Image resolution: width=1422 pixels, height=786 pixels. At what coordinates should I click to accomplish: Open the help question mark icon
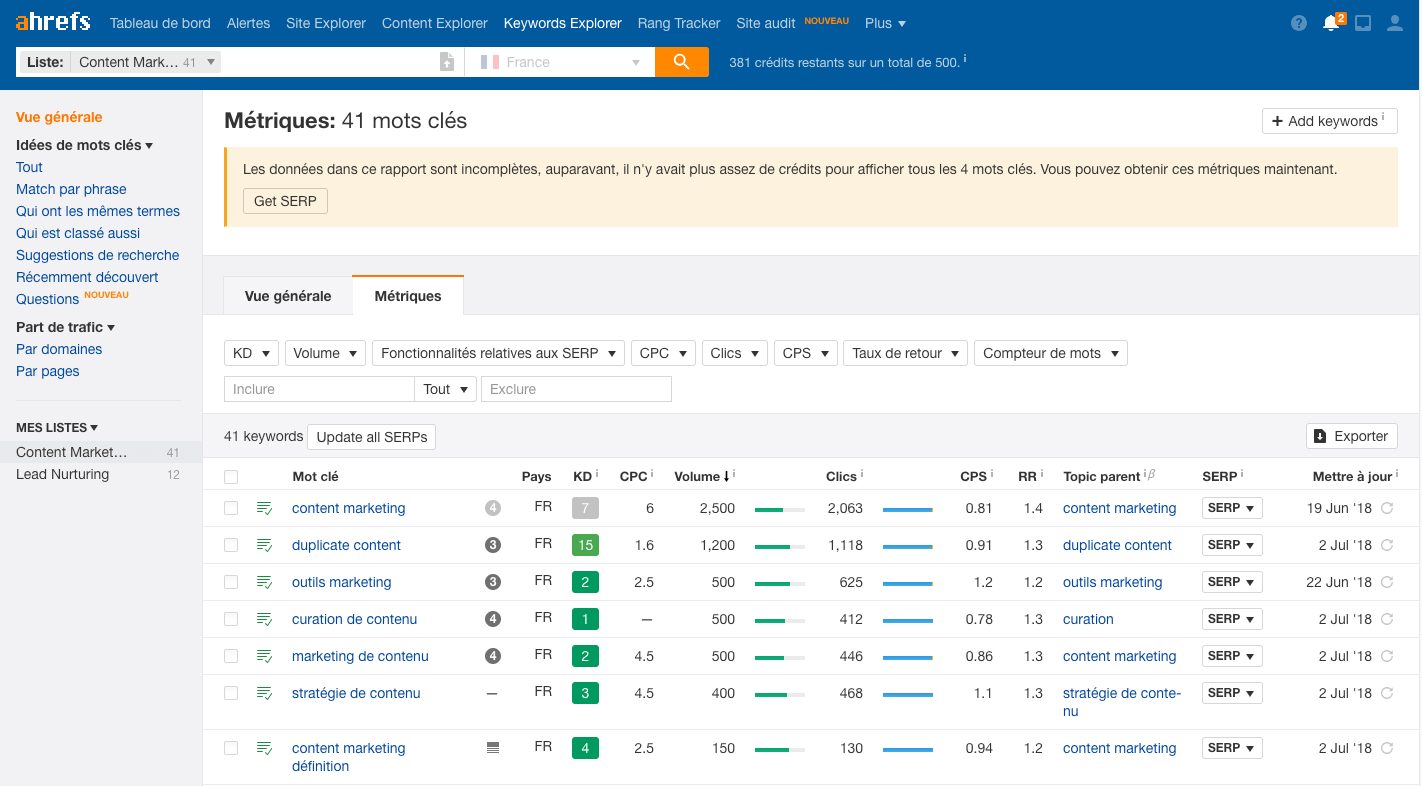coord(1299,23)
